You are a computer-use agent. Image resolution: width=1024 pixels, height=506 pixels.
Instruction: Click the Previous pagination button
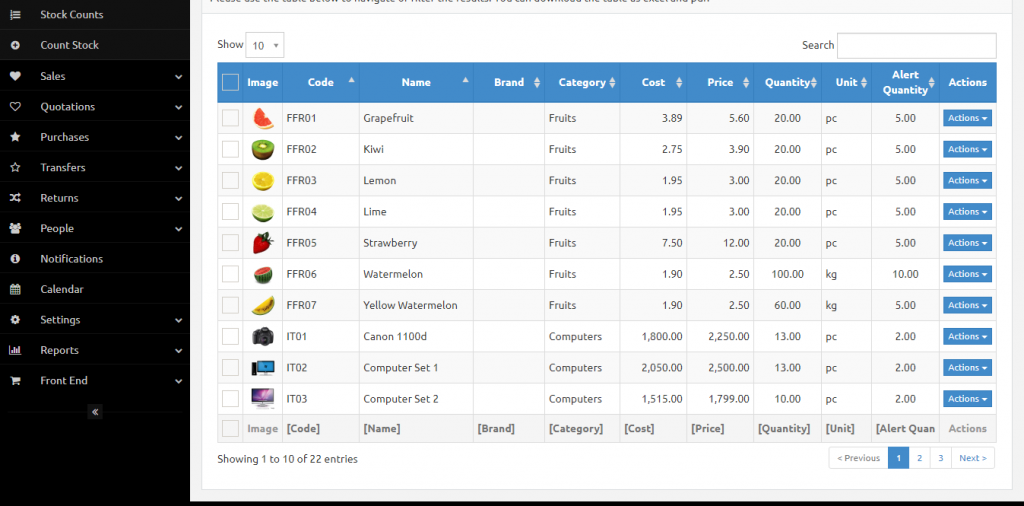[858, 458]
